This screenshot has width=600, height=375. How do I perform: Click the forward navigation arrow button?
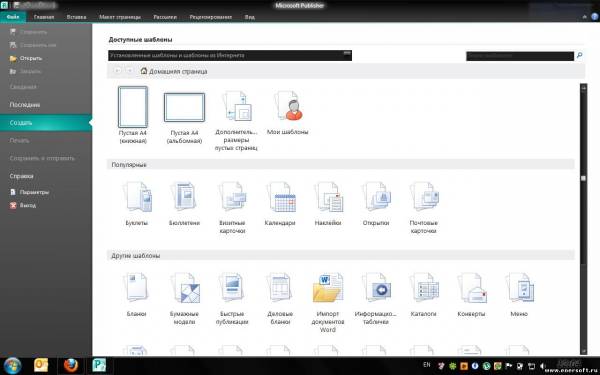tap(130, 71)
